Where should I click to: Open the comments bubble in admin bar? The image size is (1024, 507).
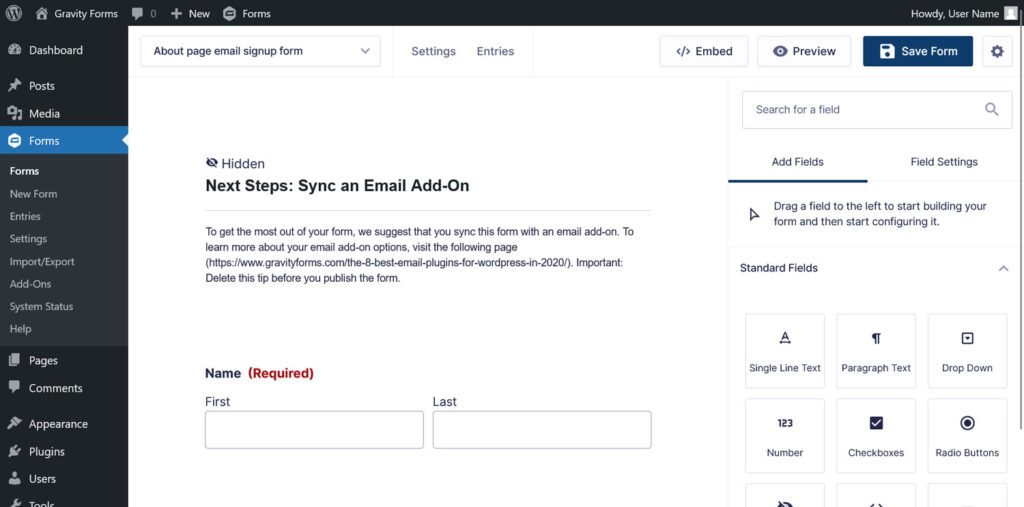pos(143,13)
